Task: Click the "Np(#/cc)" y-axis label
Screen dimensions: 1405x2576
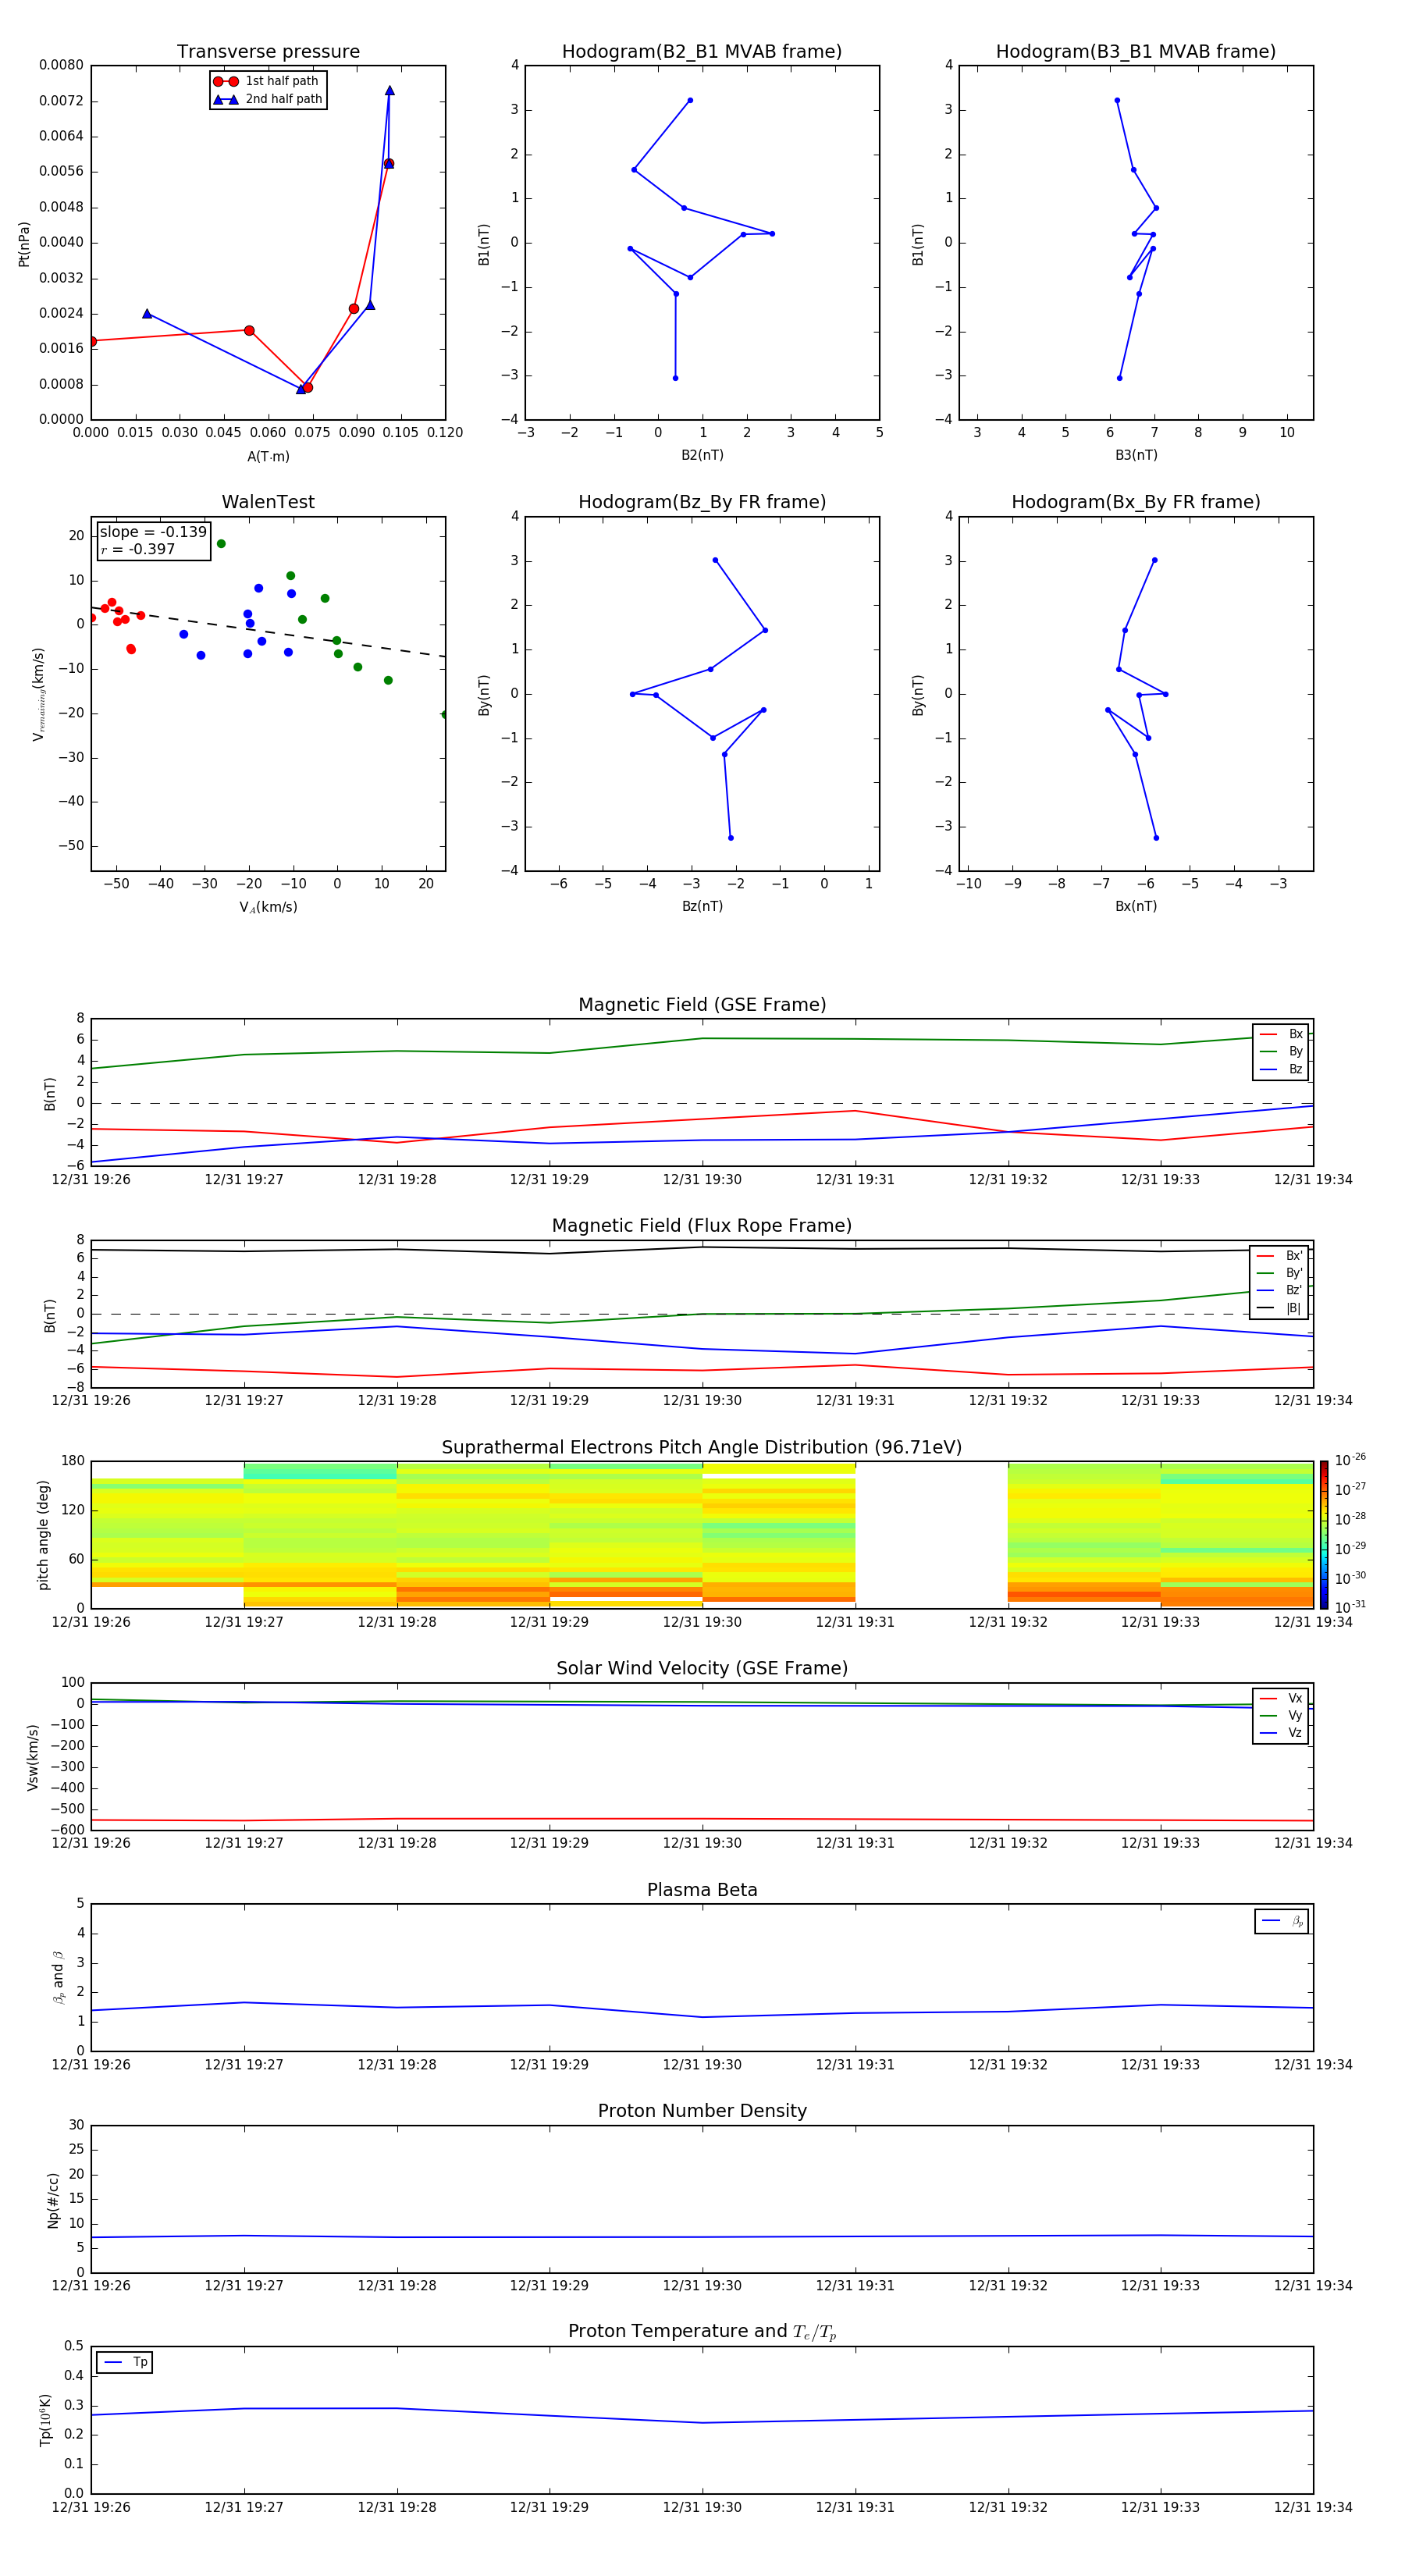Action: (53, 2200)
